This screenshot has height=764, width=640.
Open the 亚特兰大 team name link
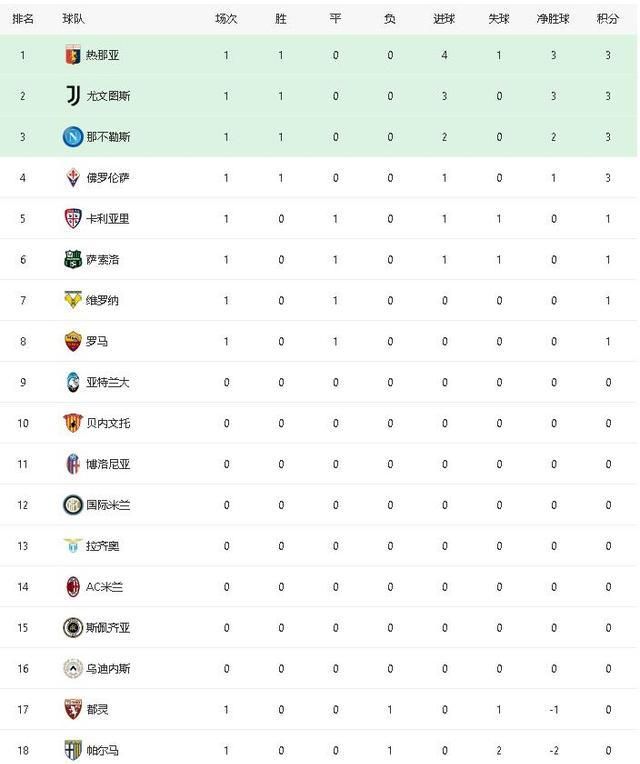click(108, 382)
